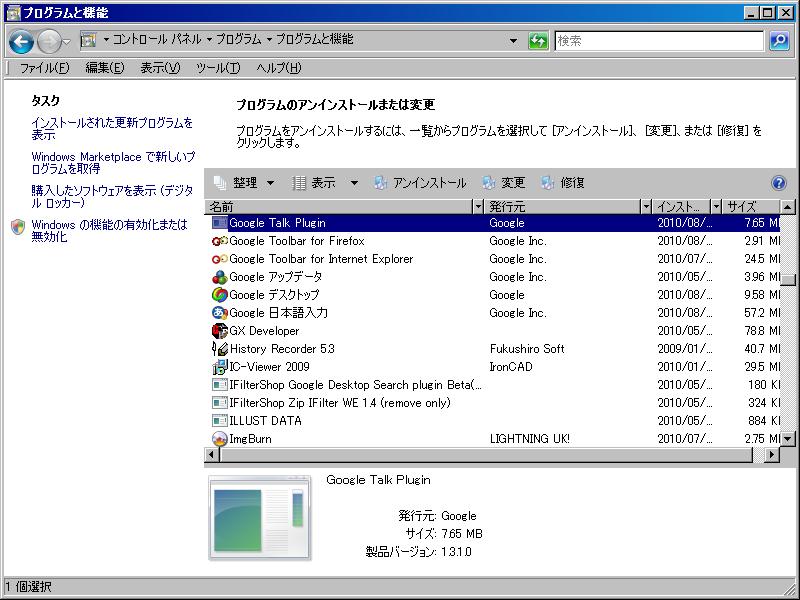Expand the address bar history dropdown arrow
Image resolution: width=800 pixels, height=600 pixels.
point(513,40)
